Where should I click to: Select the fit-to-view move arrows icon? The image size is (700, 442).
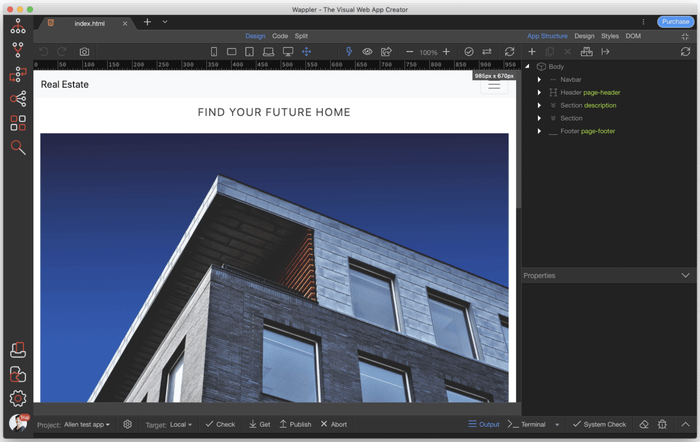[x=306, y=52]
